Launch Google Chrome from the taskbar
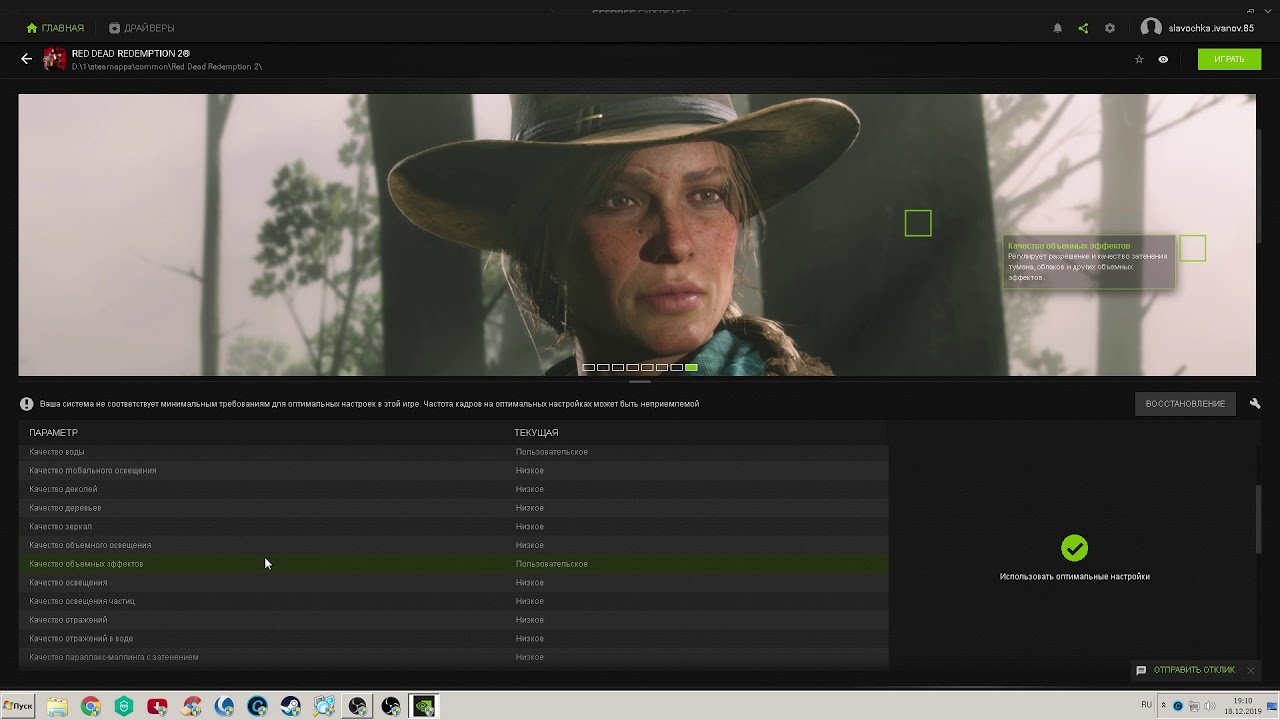The width and height of the screenshot is (1280, 720). [x=91, y=706]
